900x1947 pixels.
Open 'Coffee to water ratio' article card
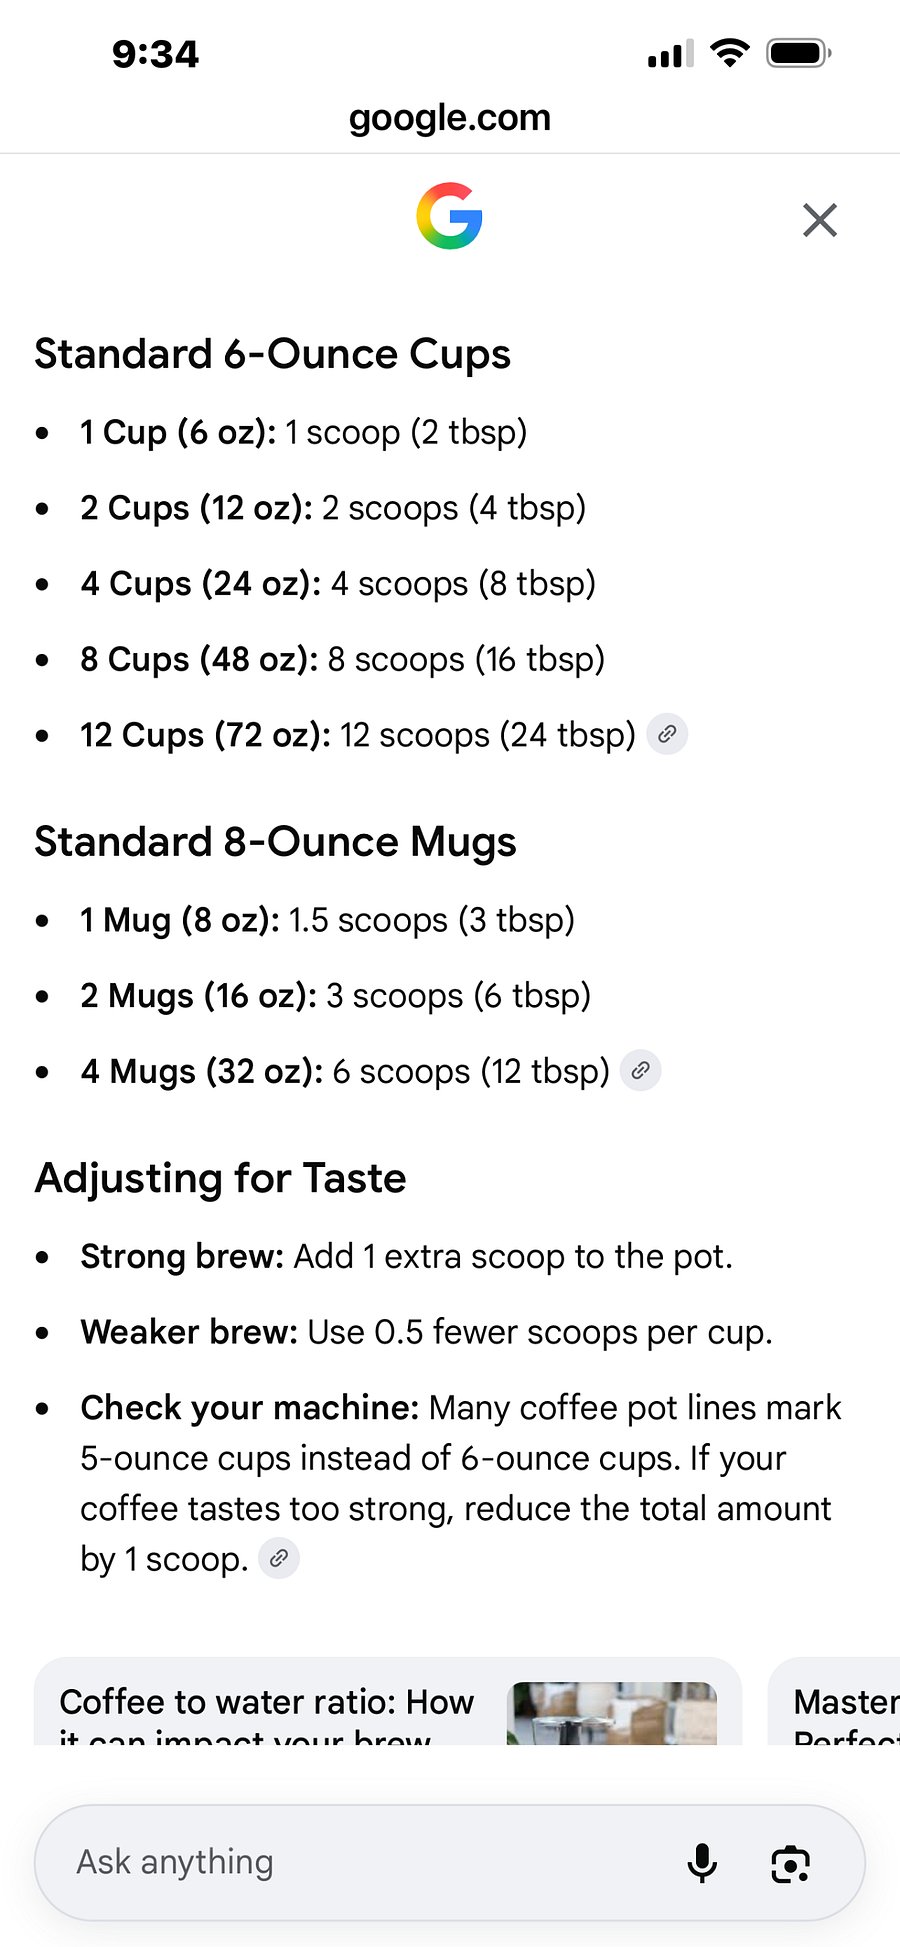388,1701
